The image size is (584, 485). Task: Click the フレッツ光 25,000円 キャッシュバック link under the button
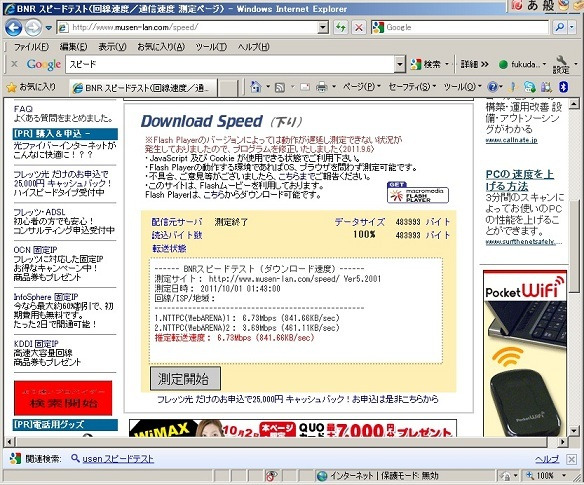tap(297, 399)
